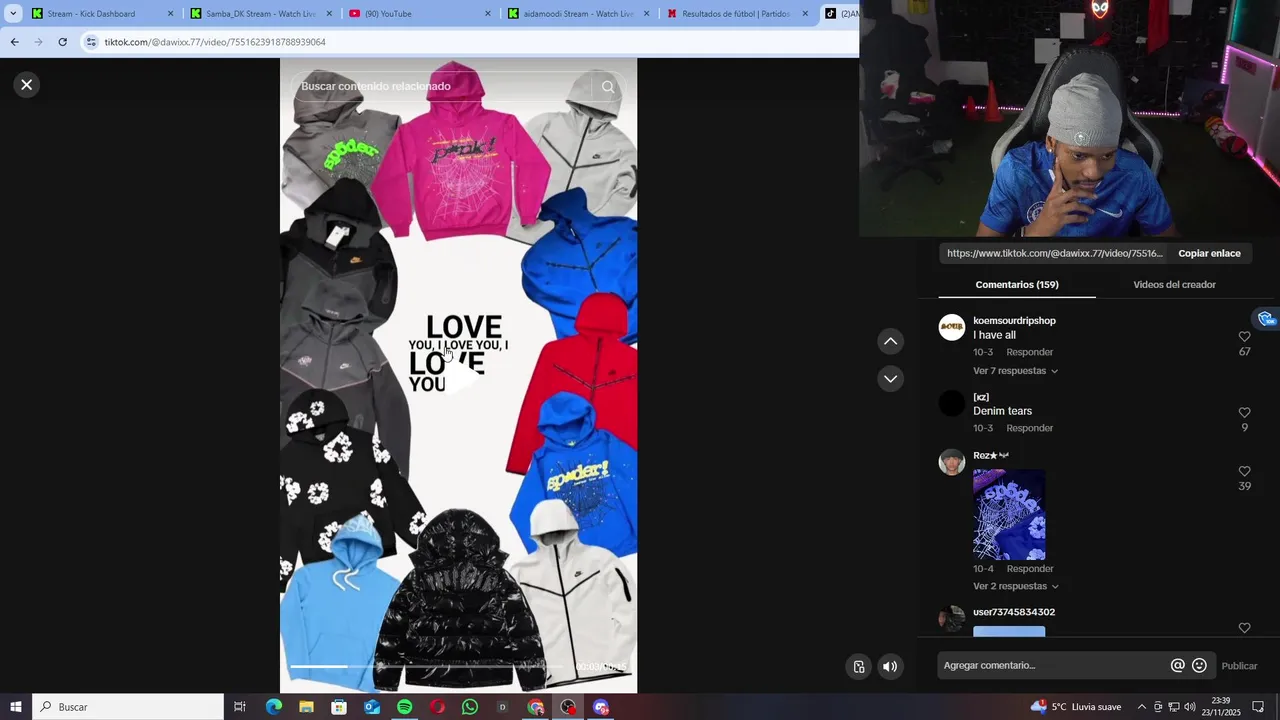This screenshot has width=1280, height=720.
Task: Open Task View on taskbar
Action: (240, 707)
